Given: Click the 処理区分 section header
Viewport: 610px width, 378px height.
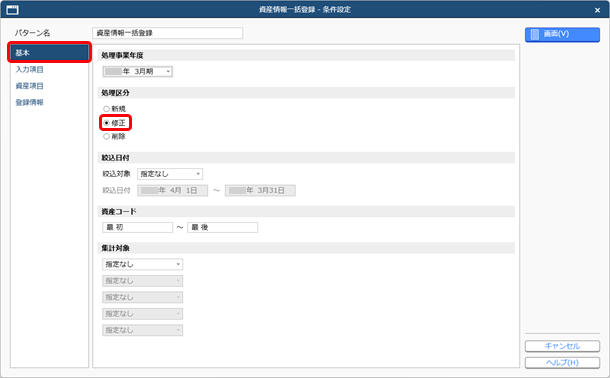Looking at the screenshot, I should pos(306,93).
